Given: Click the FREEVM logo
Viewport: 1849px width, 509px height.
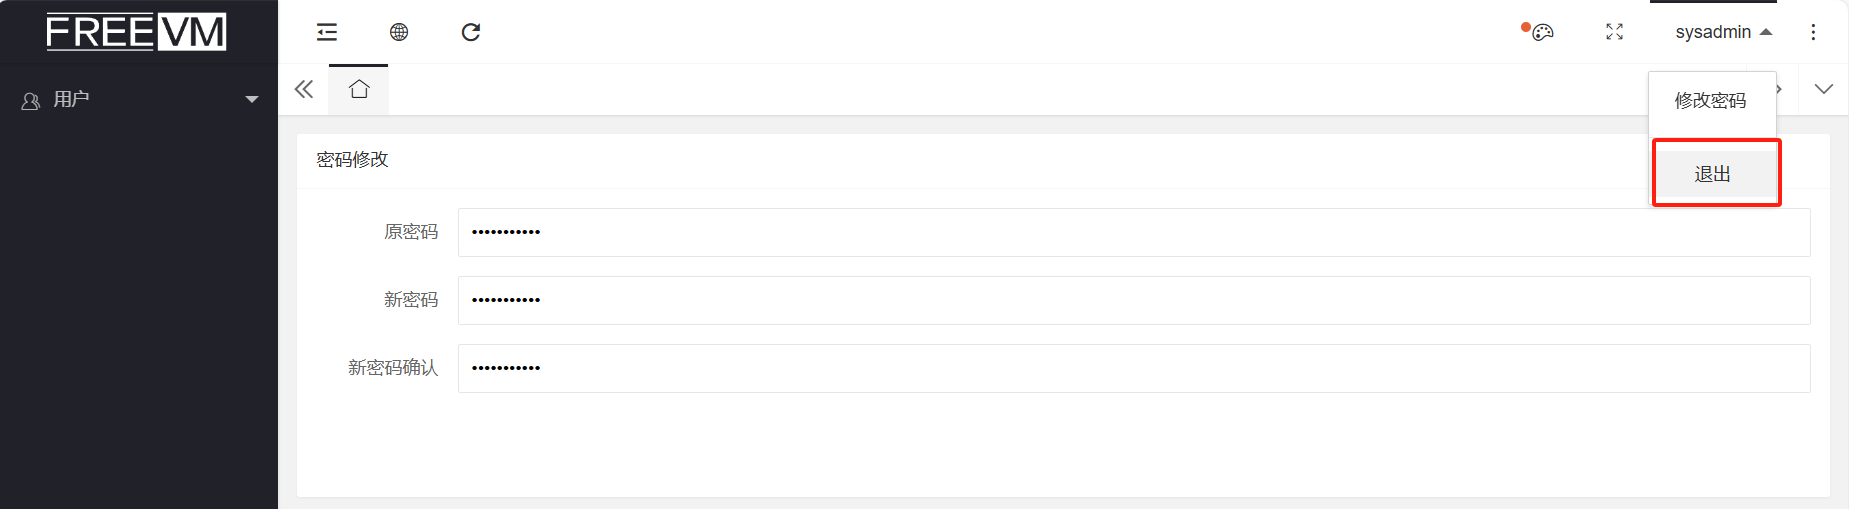Looking at the screenshot, I should click(x=136, y=32).
